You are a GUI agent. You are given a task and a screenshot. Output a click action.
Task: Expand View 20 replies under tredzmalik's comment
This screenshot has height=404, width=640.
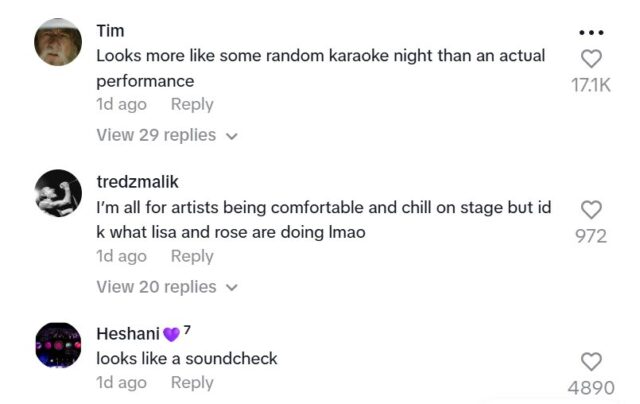tap(156, 287)
